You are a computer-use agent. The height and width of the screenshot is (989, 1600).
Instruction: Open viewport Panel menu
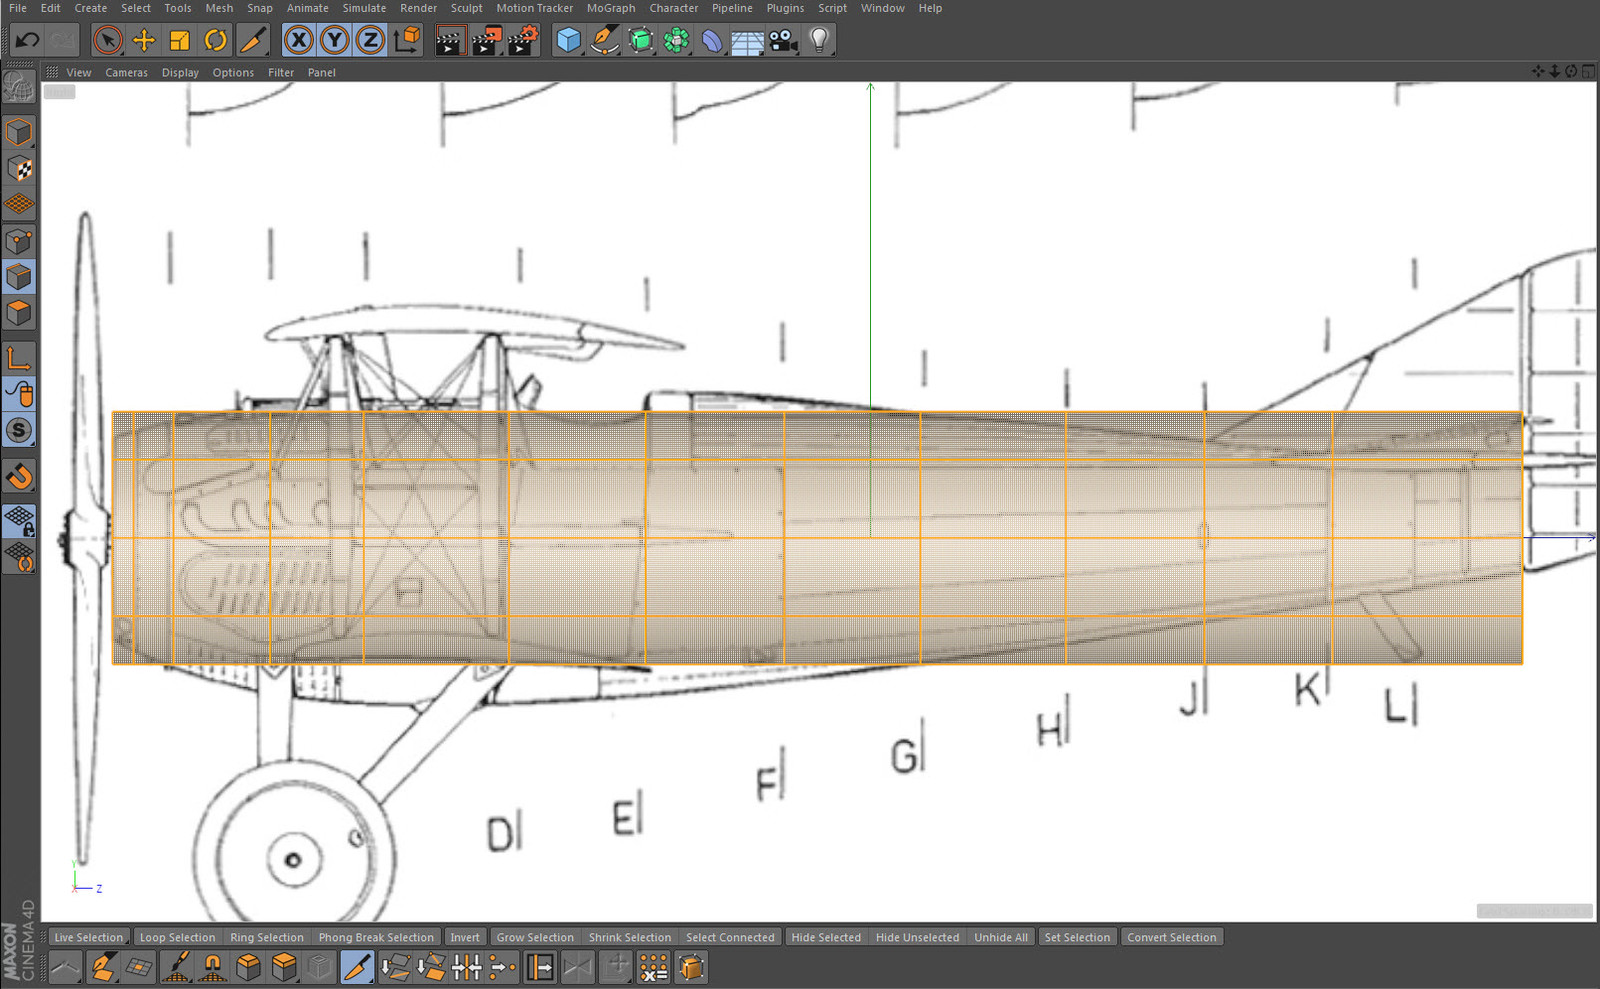coord(322,73)
